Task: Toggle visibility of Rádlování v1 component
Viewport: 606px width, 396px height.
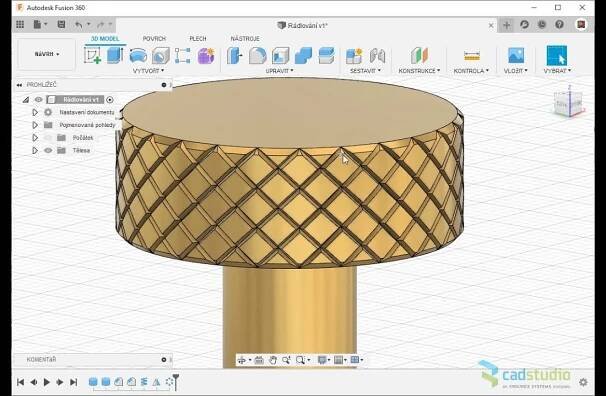Action: click(x=39, y=100)
